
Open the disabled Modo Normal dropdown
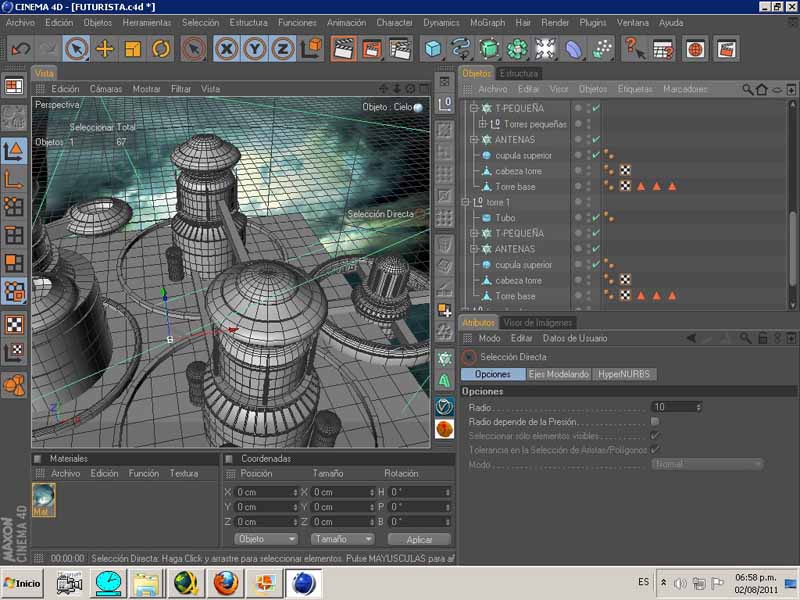pyautogui.click(x=707, y=464)
